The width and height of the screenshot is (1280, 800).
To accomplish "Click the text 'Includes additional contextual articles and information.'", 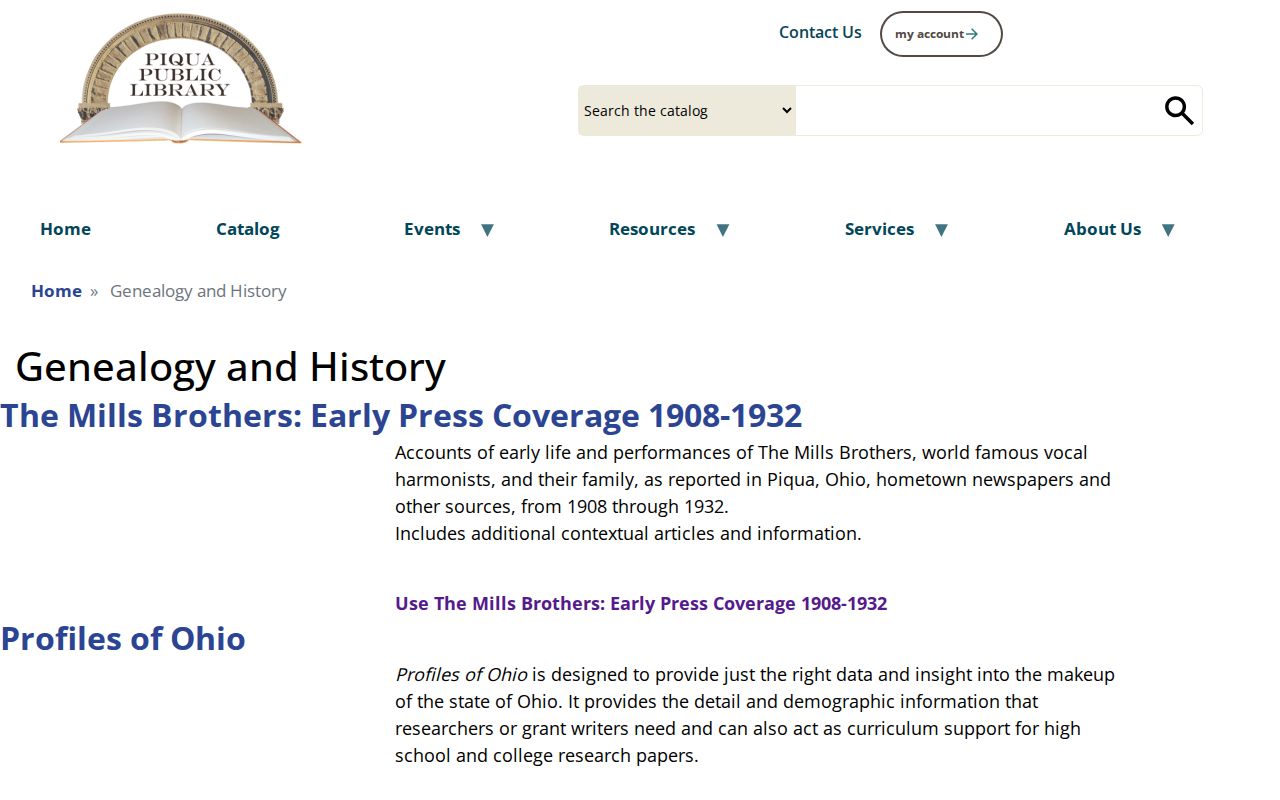I will coord(628,533).
